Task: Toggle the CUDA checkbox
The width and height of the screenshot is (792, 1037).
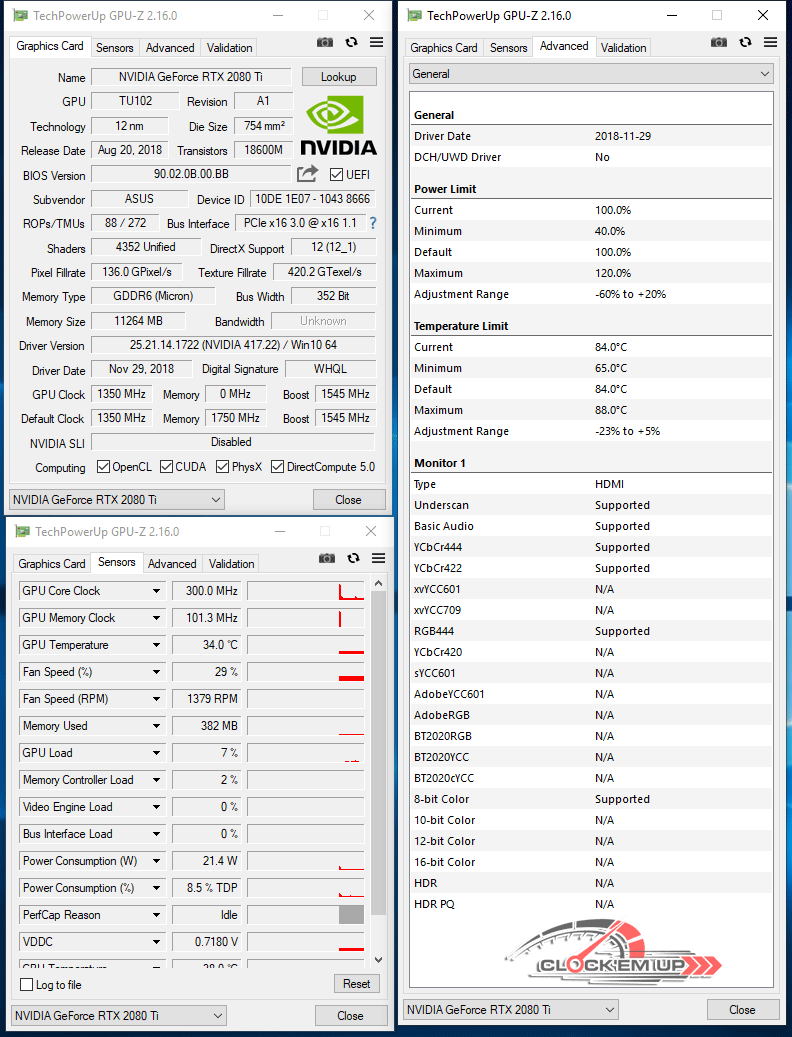Action: [167, 467]
